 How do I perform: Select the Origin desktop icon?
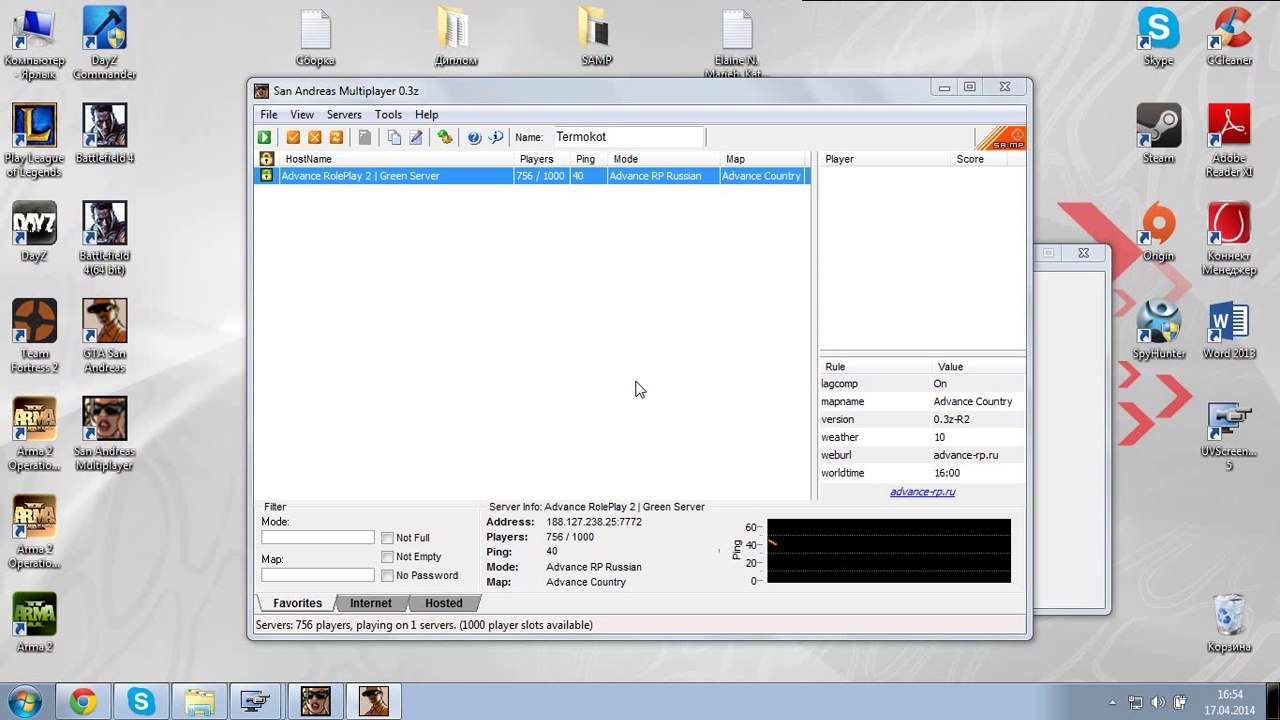pos(1158,232)
